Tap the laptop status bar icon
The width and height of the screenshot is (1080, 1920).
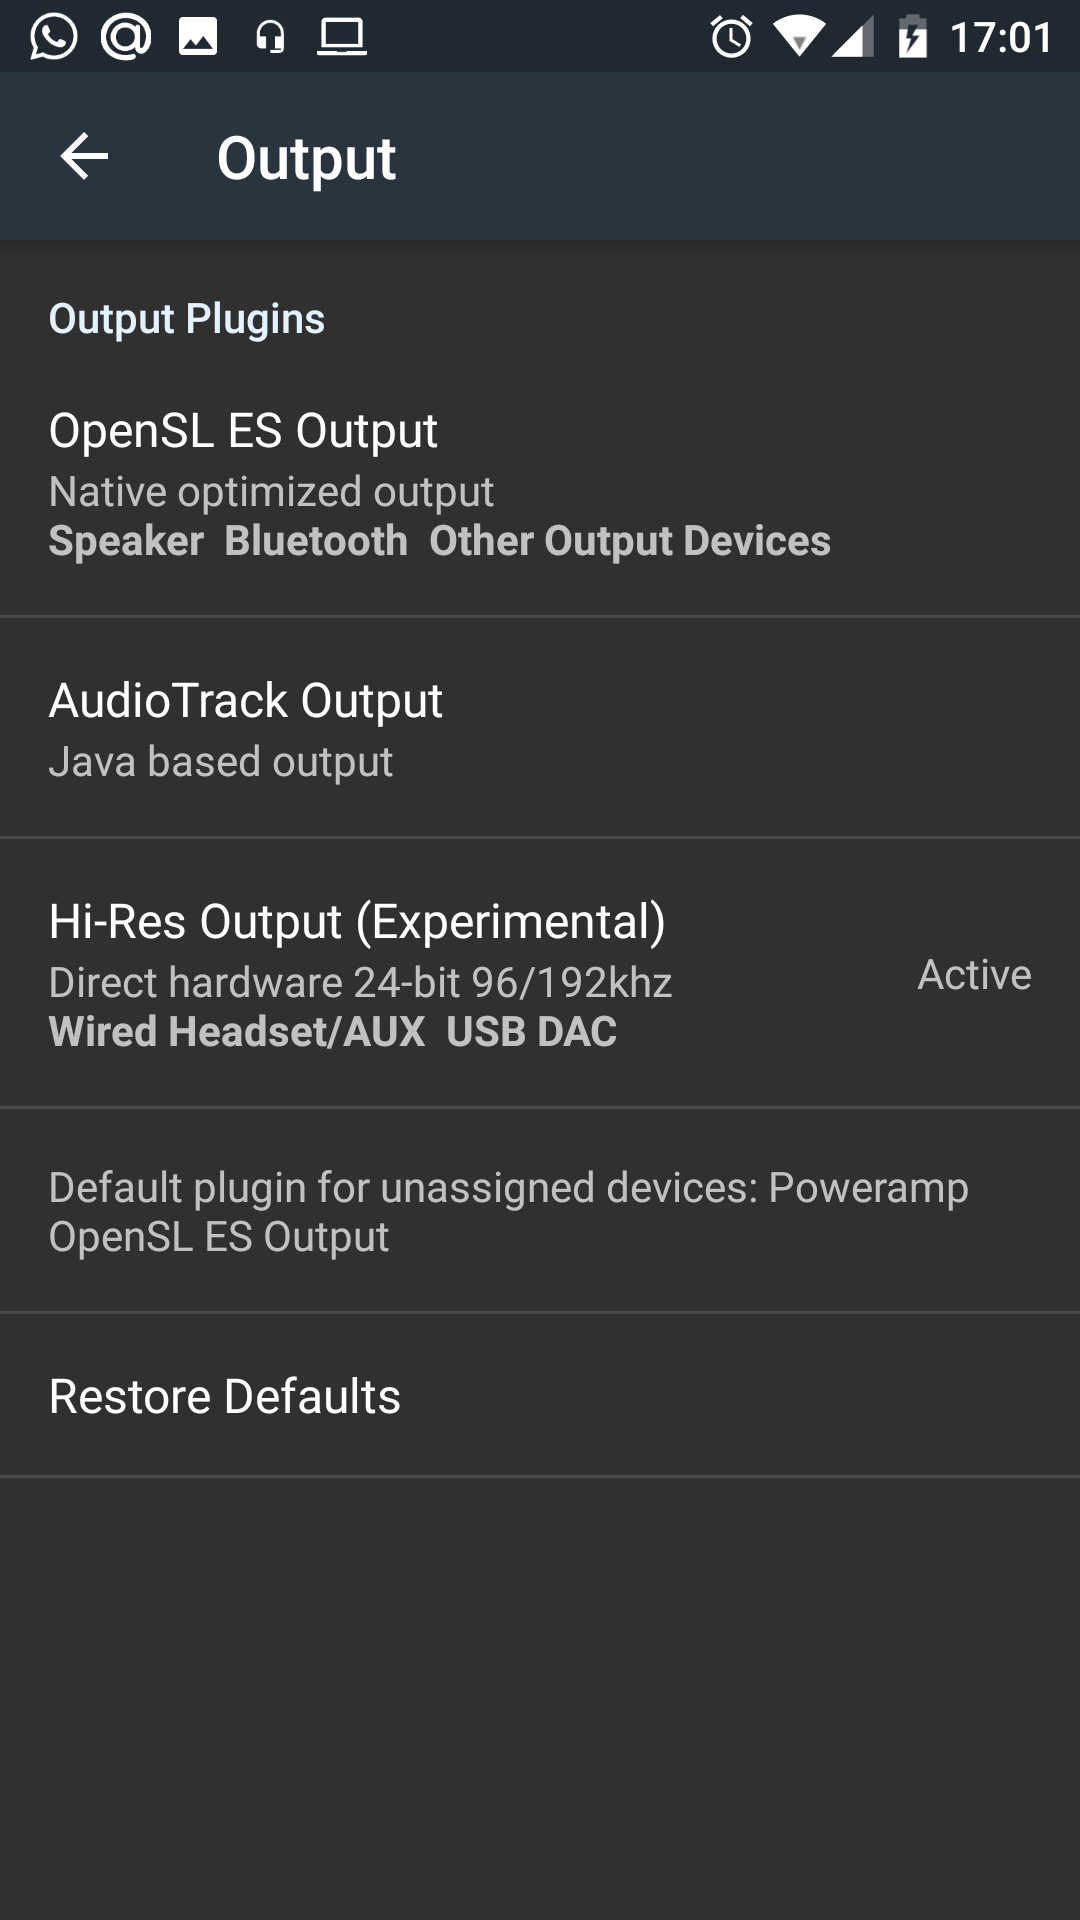[x=342, y=38]
